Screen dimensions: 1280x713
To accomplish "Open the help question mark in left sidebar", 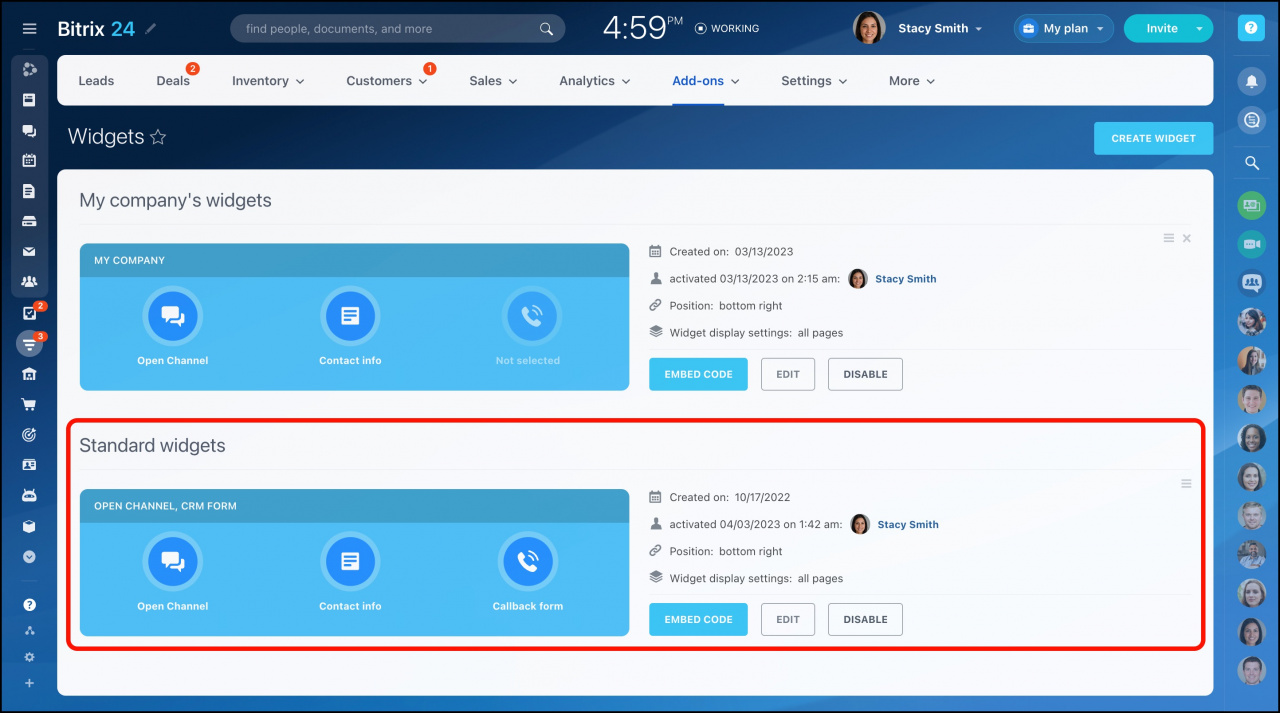I will click(x=29, y=605).
